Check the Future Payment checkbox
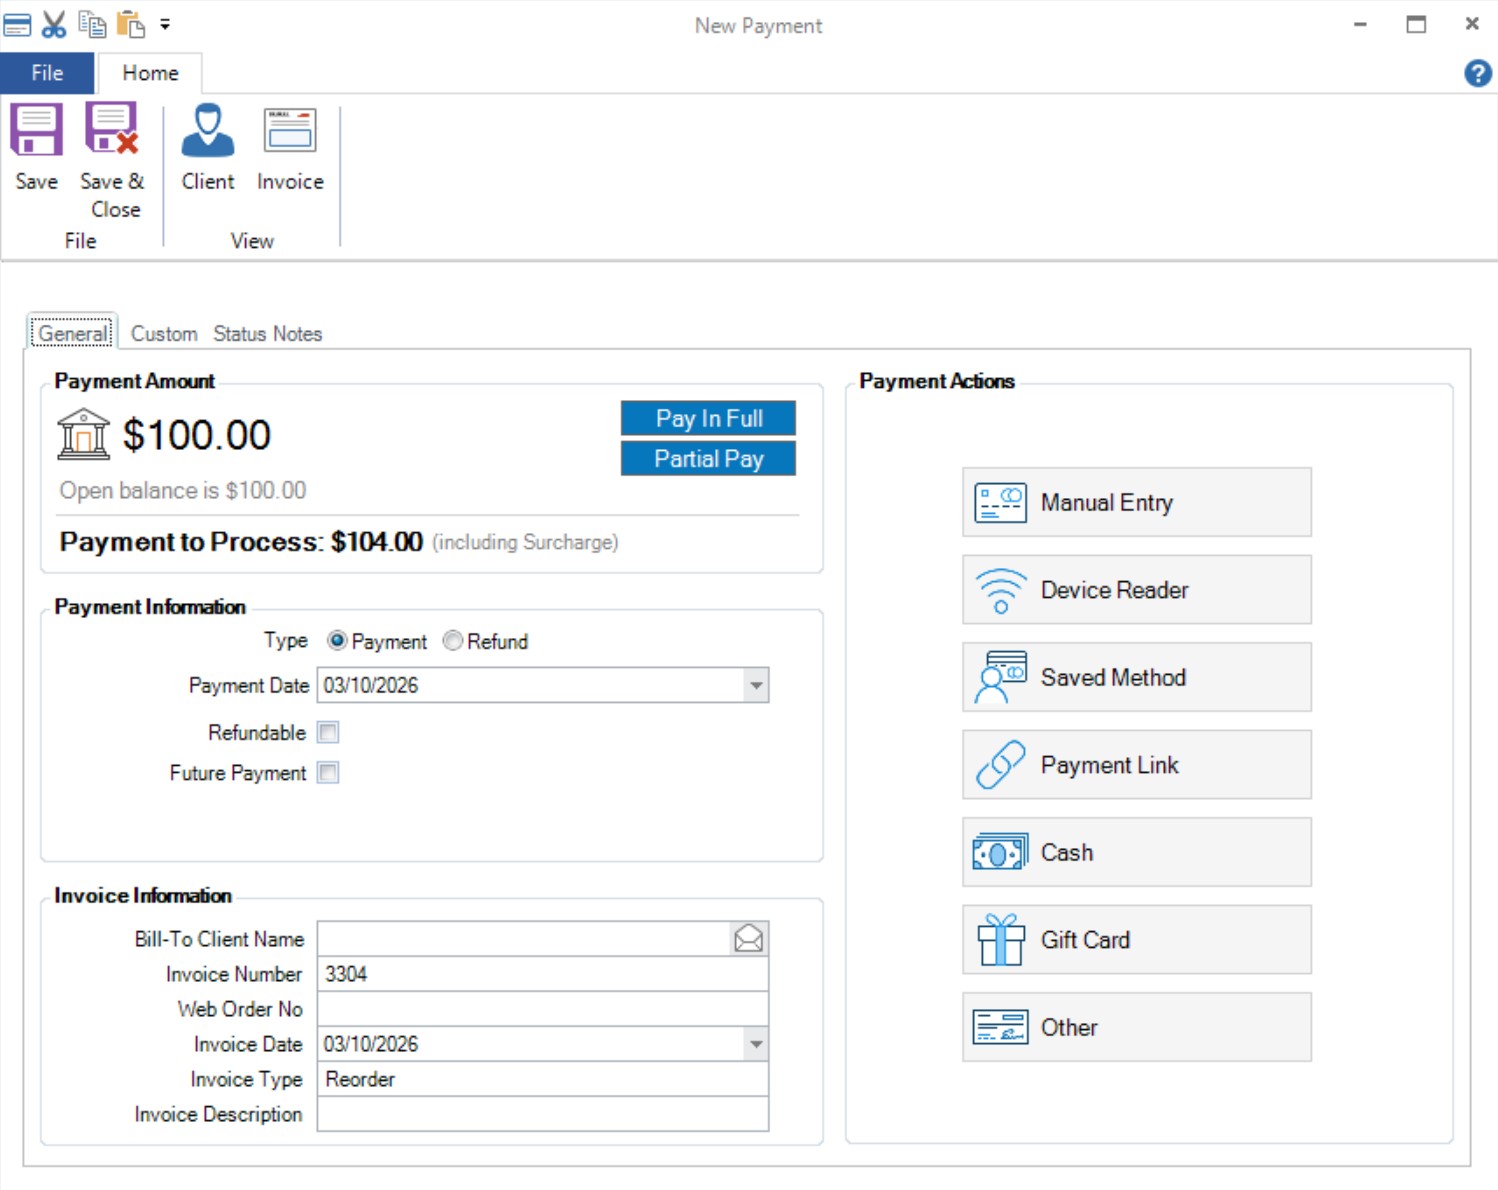 pos(328,772)
